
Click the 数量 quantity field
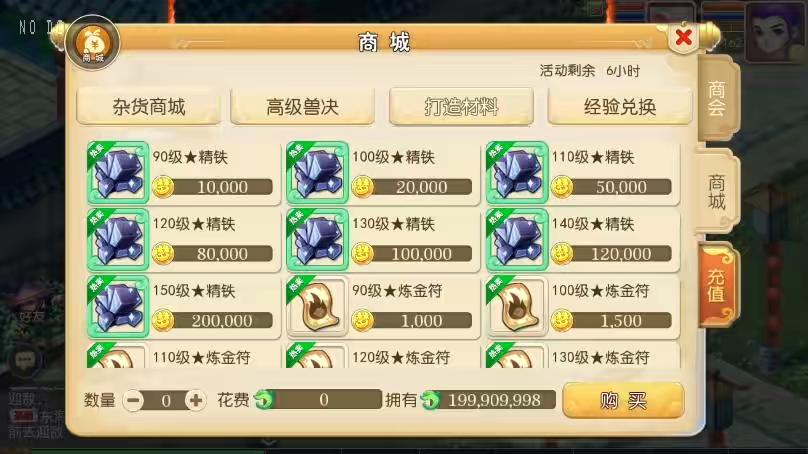[165, 400]
